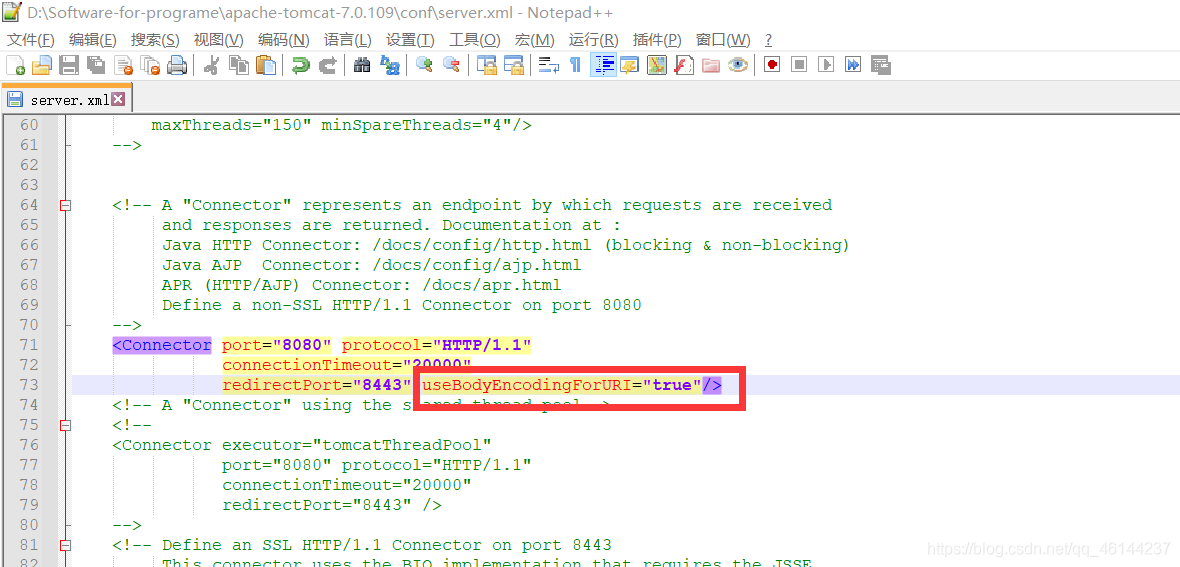Open the 编码(N) encoding menu
The width and height of the screenshot is (1180, 567).
click(x=283, y=39)
